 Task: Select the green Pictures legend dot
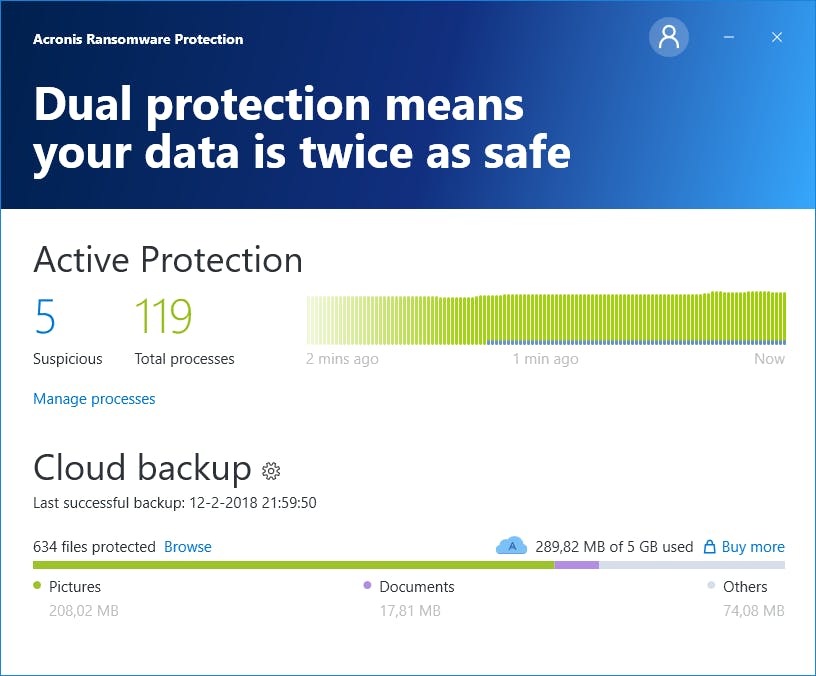click(x=38, y=586)
